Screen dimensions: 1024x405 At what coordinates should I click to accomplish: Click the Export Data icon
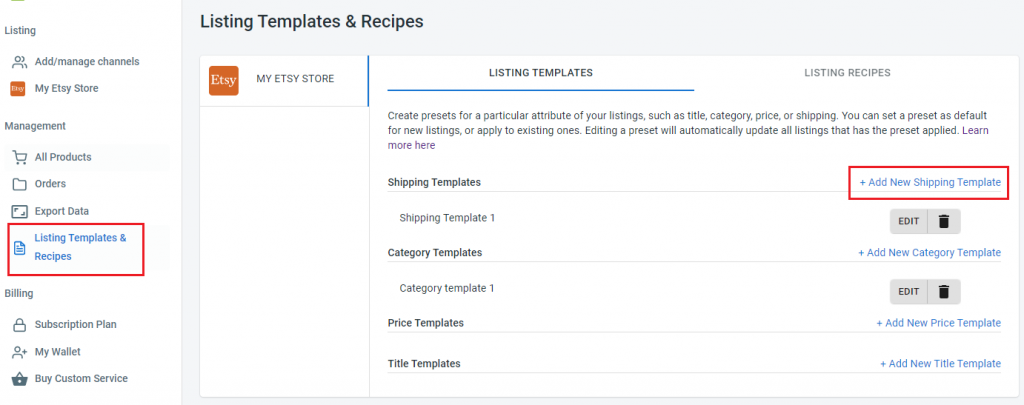[x=19, y=211]
